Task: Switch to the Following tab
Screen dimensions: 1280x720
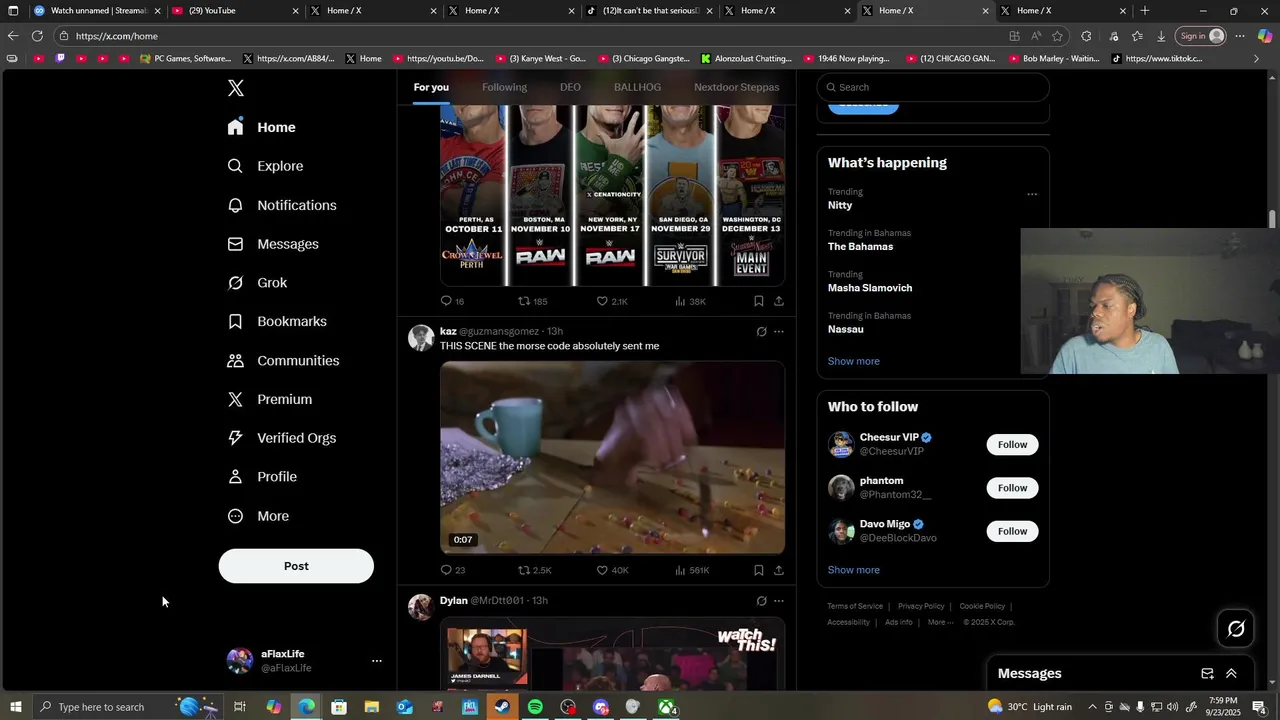Action: pyautogui.click(x=504, y=87)
